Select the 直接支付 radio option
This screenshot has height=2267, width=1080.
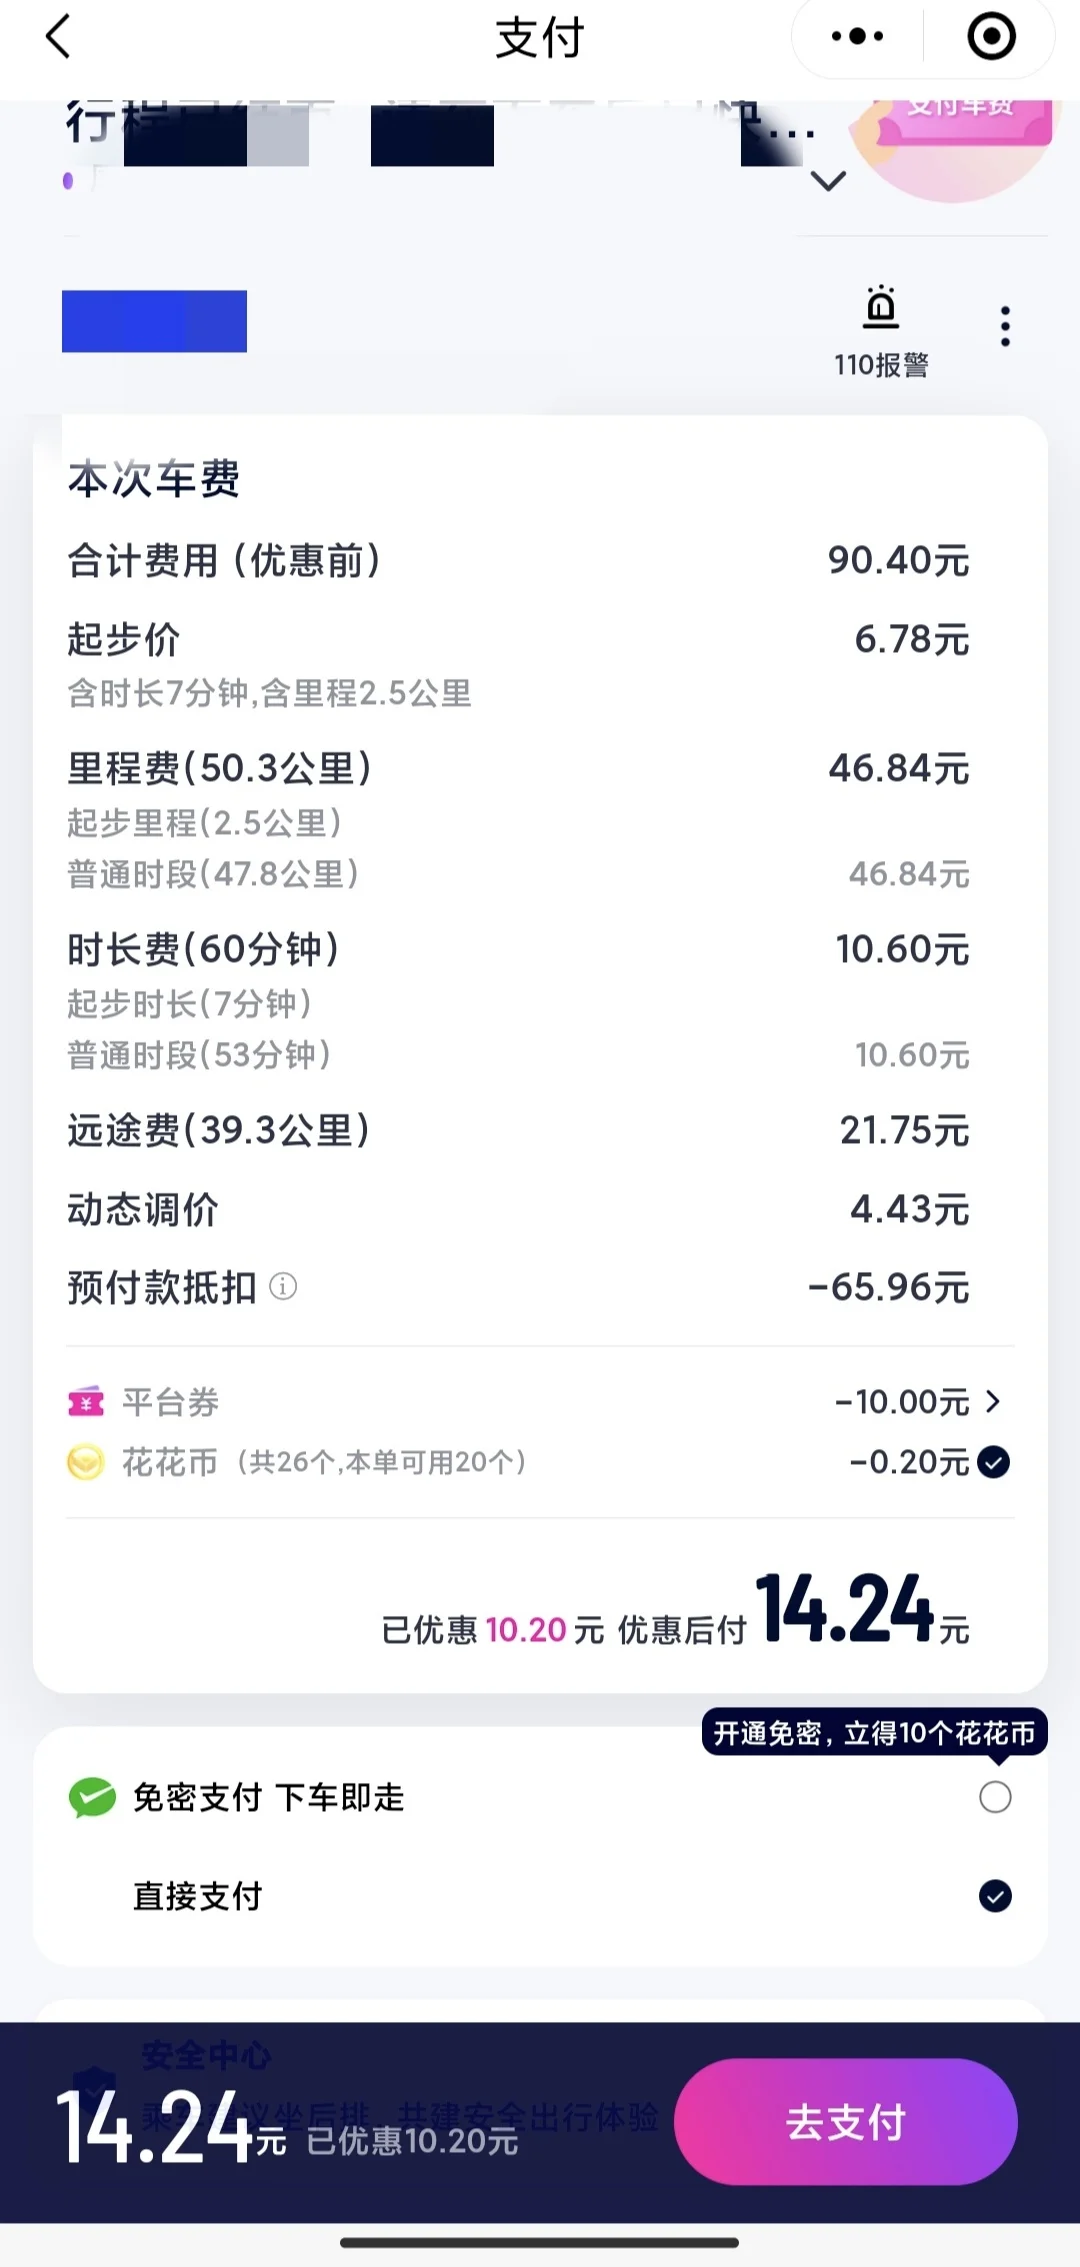coord(995,1895)
